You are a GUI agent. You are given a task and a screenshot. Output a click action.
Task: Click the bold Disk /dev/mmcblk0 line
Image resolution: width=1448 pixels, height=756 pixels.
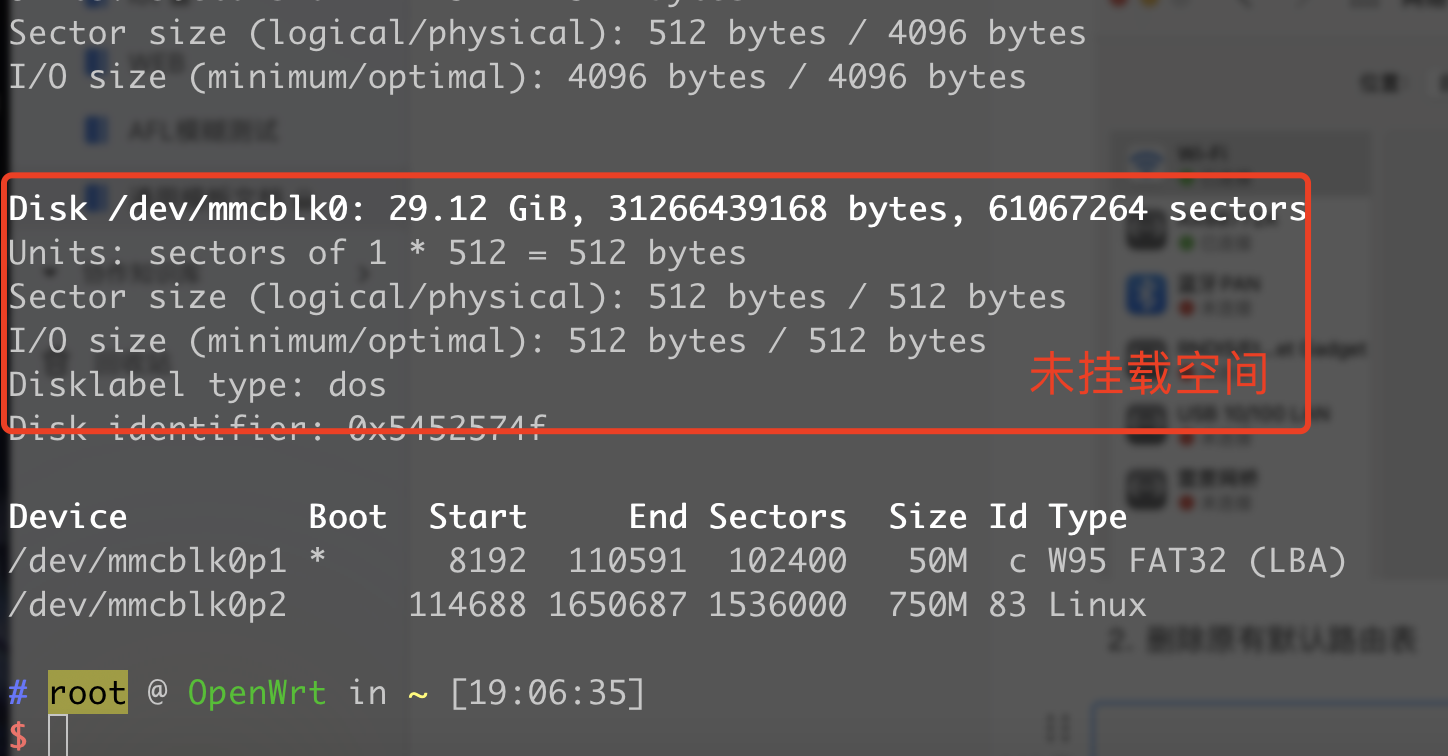coord(658,209)
